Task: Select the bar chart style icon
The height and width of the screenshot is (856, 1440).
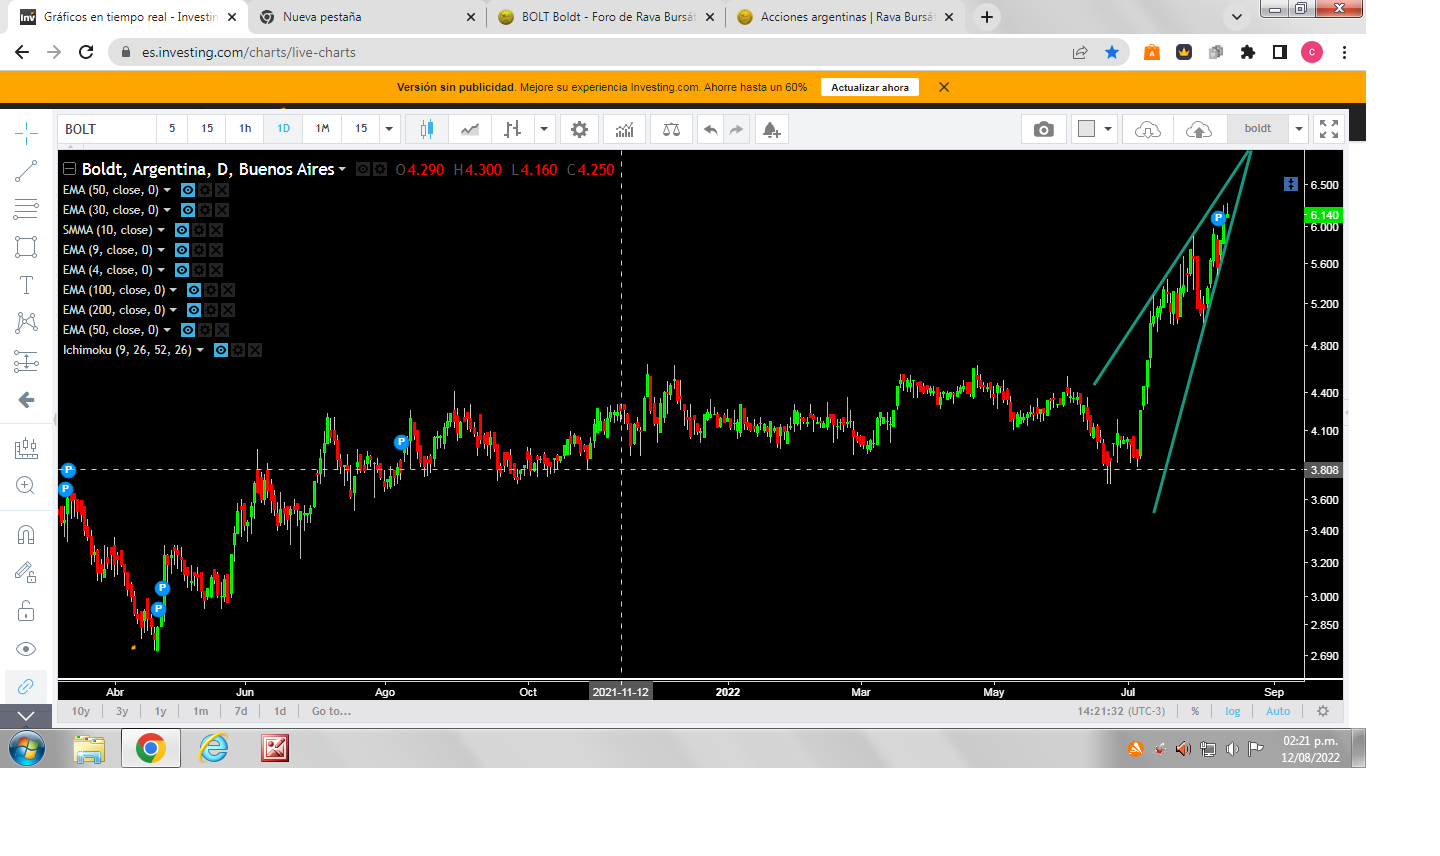Action: point(512,129)
